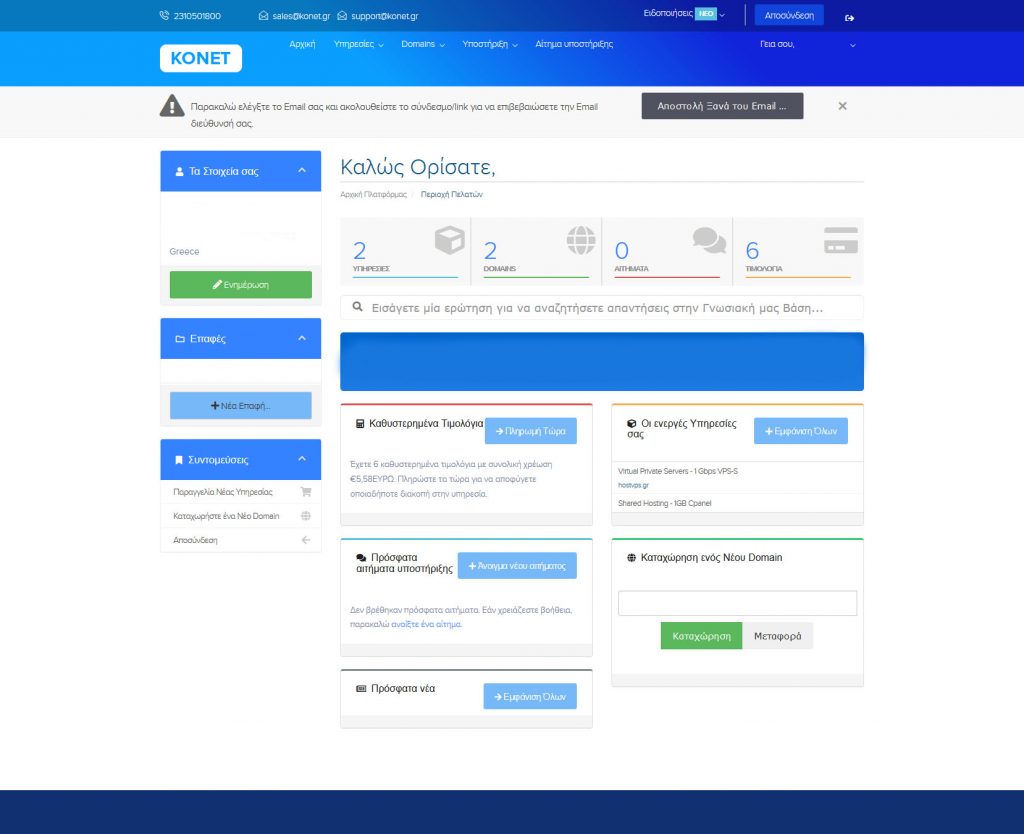The width and height of the screenshot is (1024, 834).
Task: Open the Domains navigation menu
Action: (x=423, y=45)
